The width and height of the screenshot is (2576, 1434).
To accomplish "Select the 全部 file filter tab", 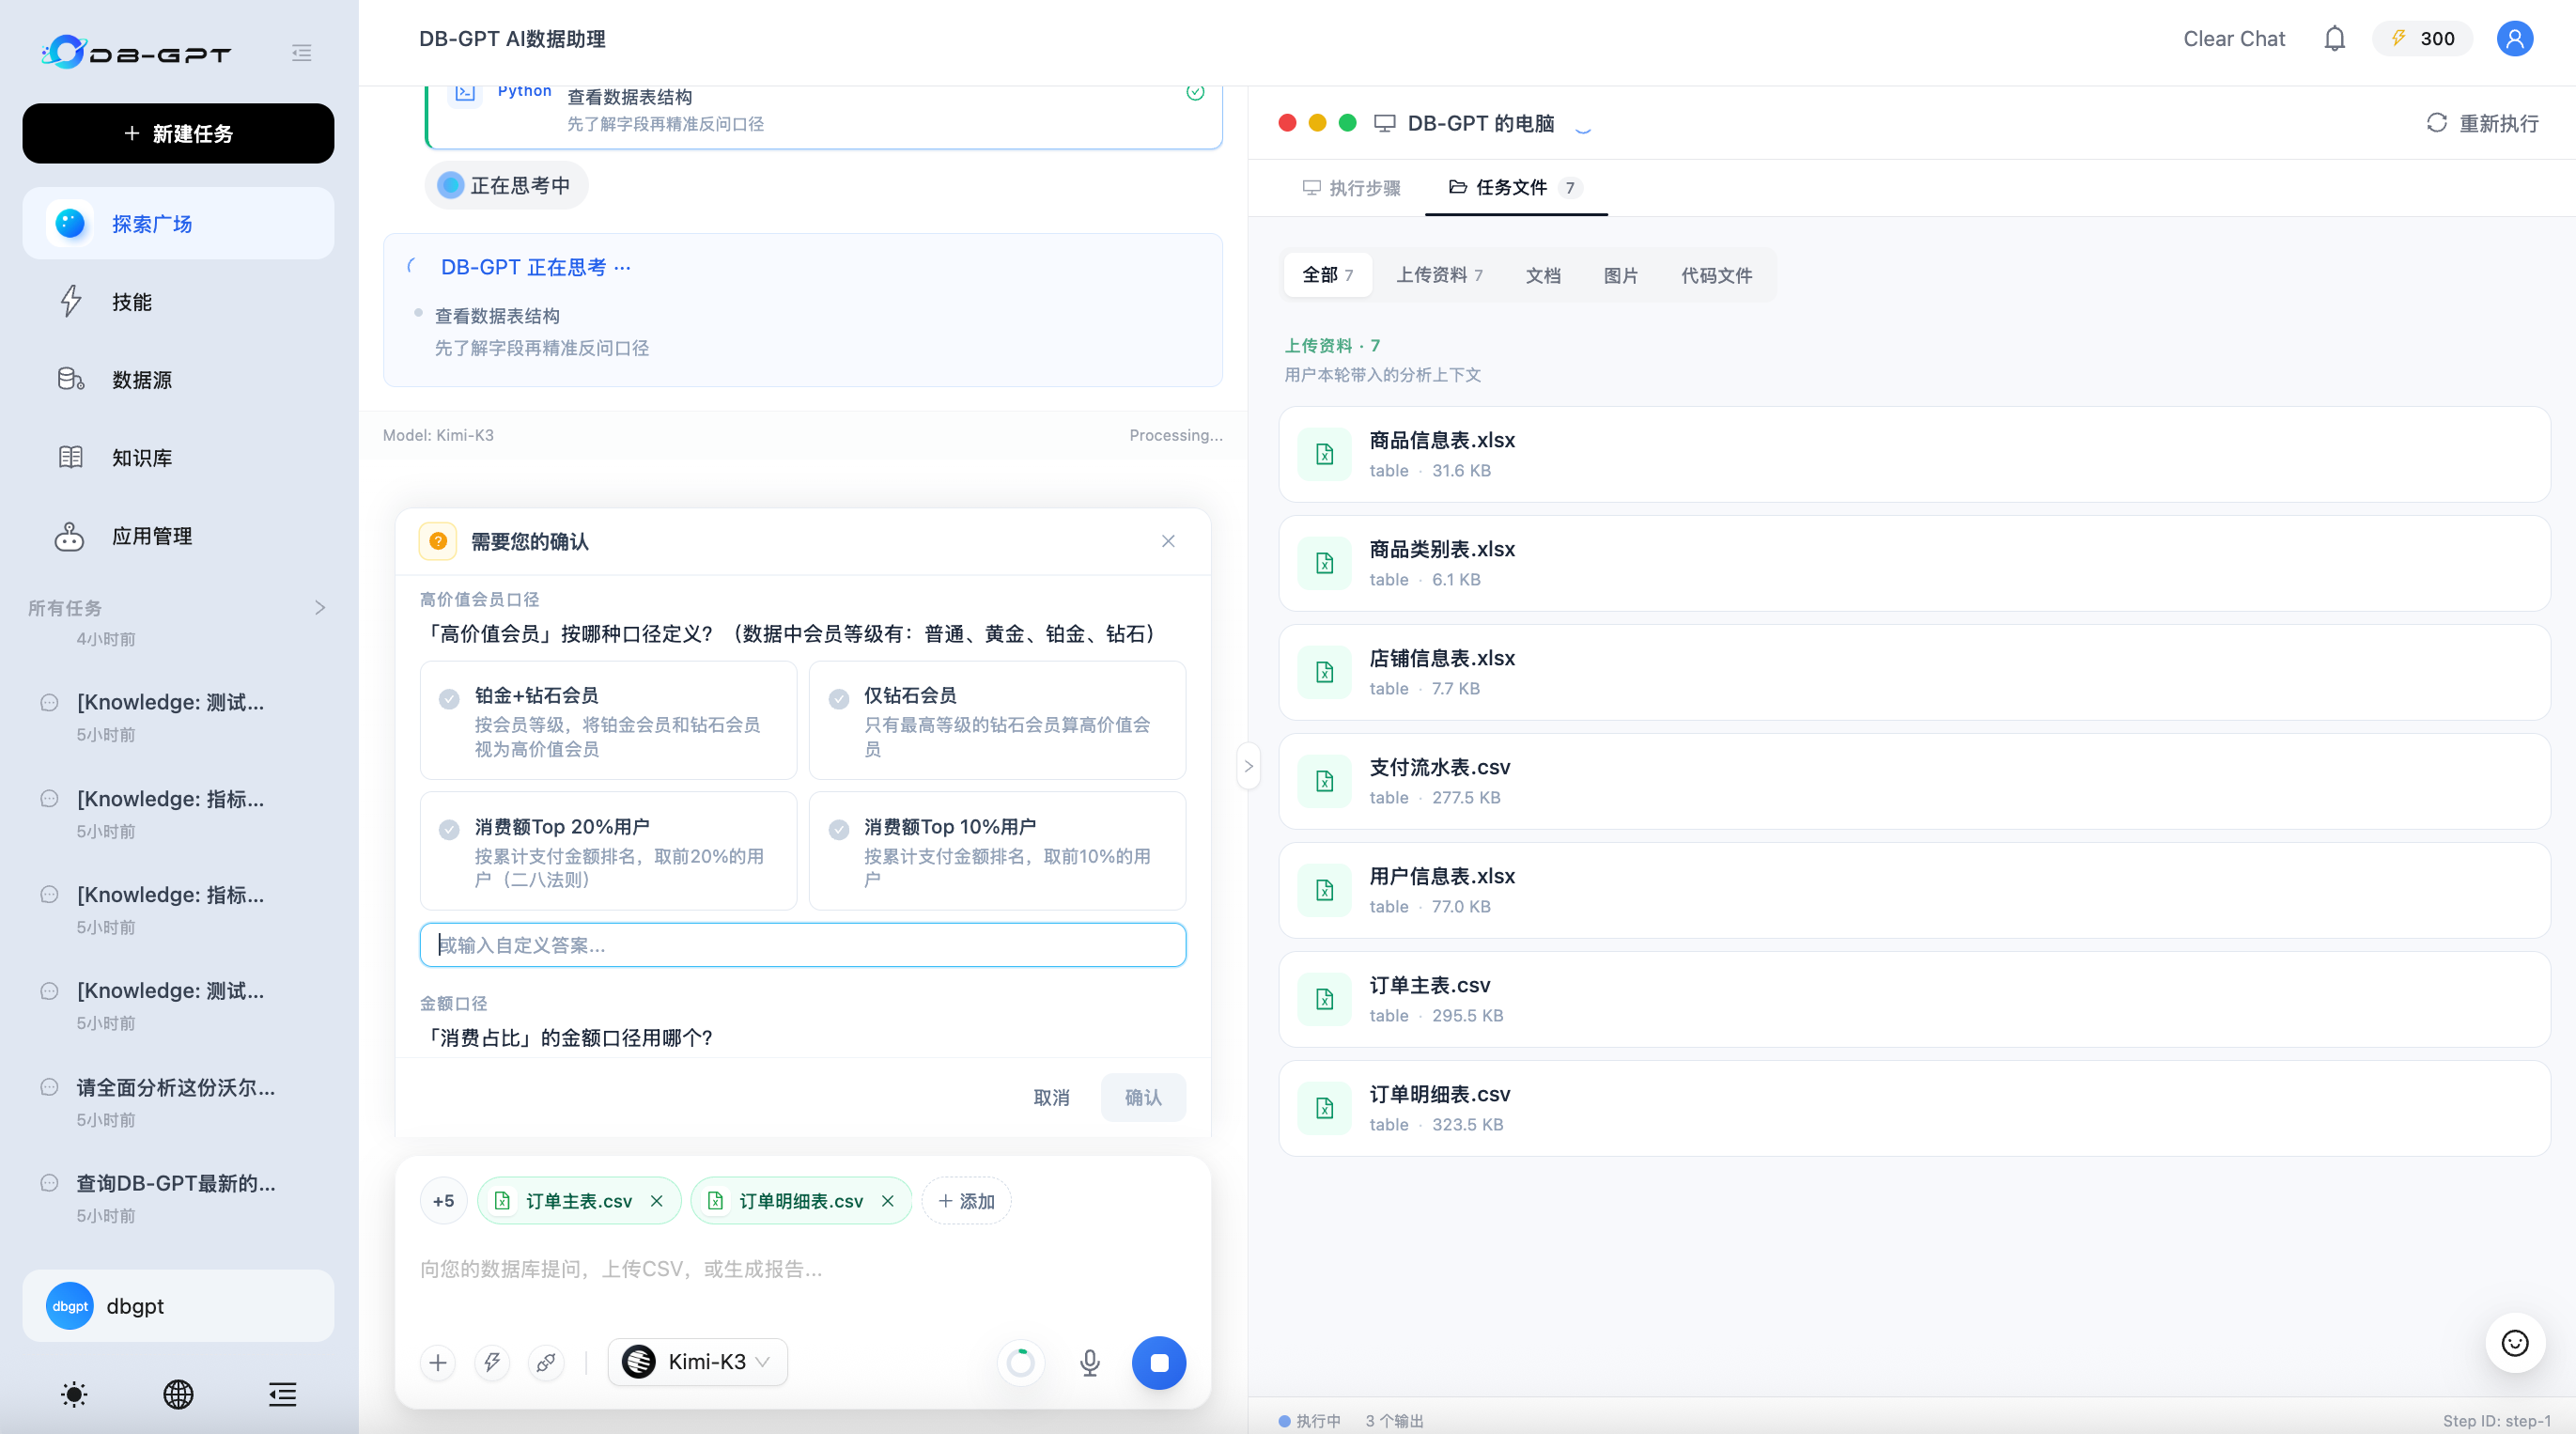I will (x=1327, y=275).
